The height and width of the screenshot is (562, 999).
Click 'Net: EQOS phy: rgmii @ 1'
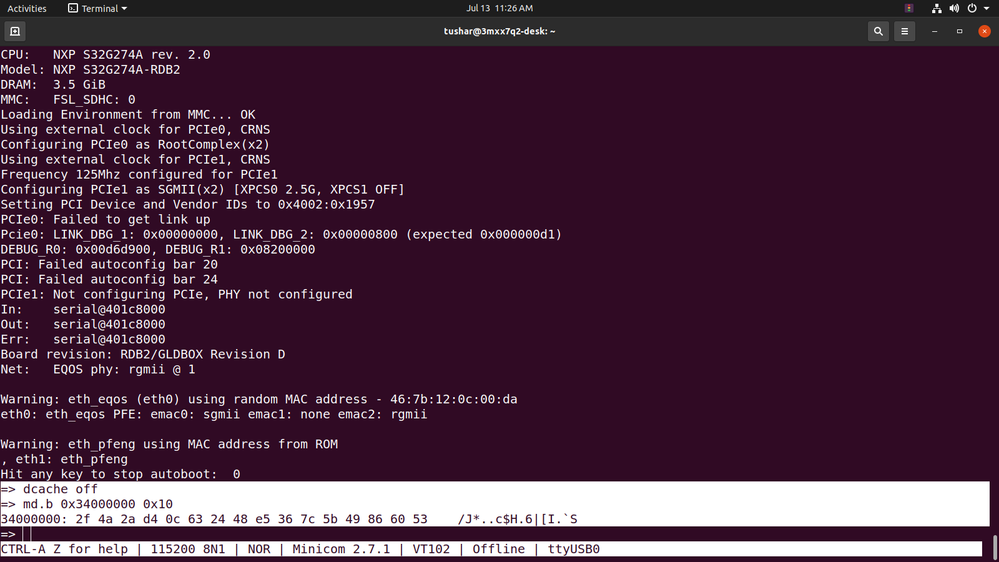[x=97, y=369]
